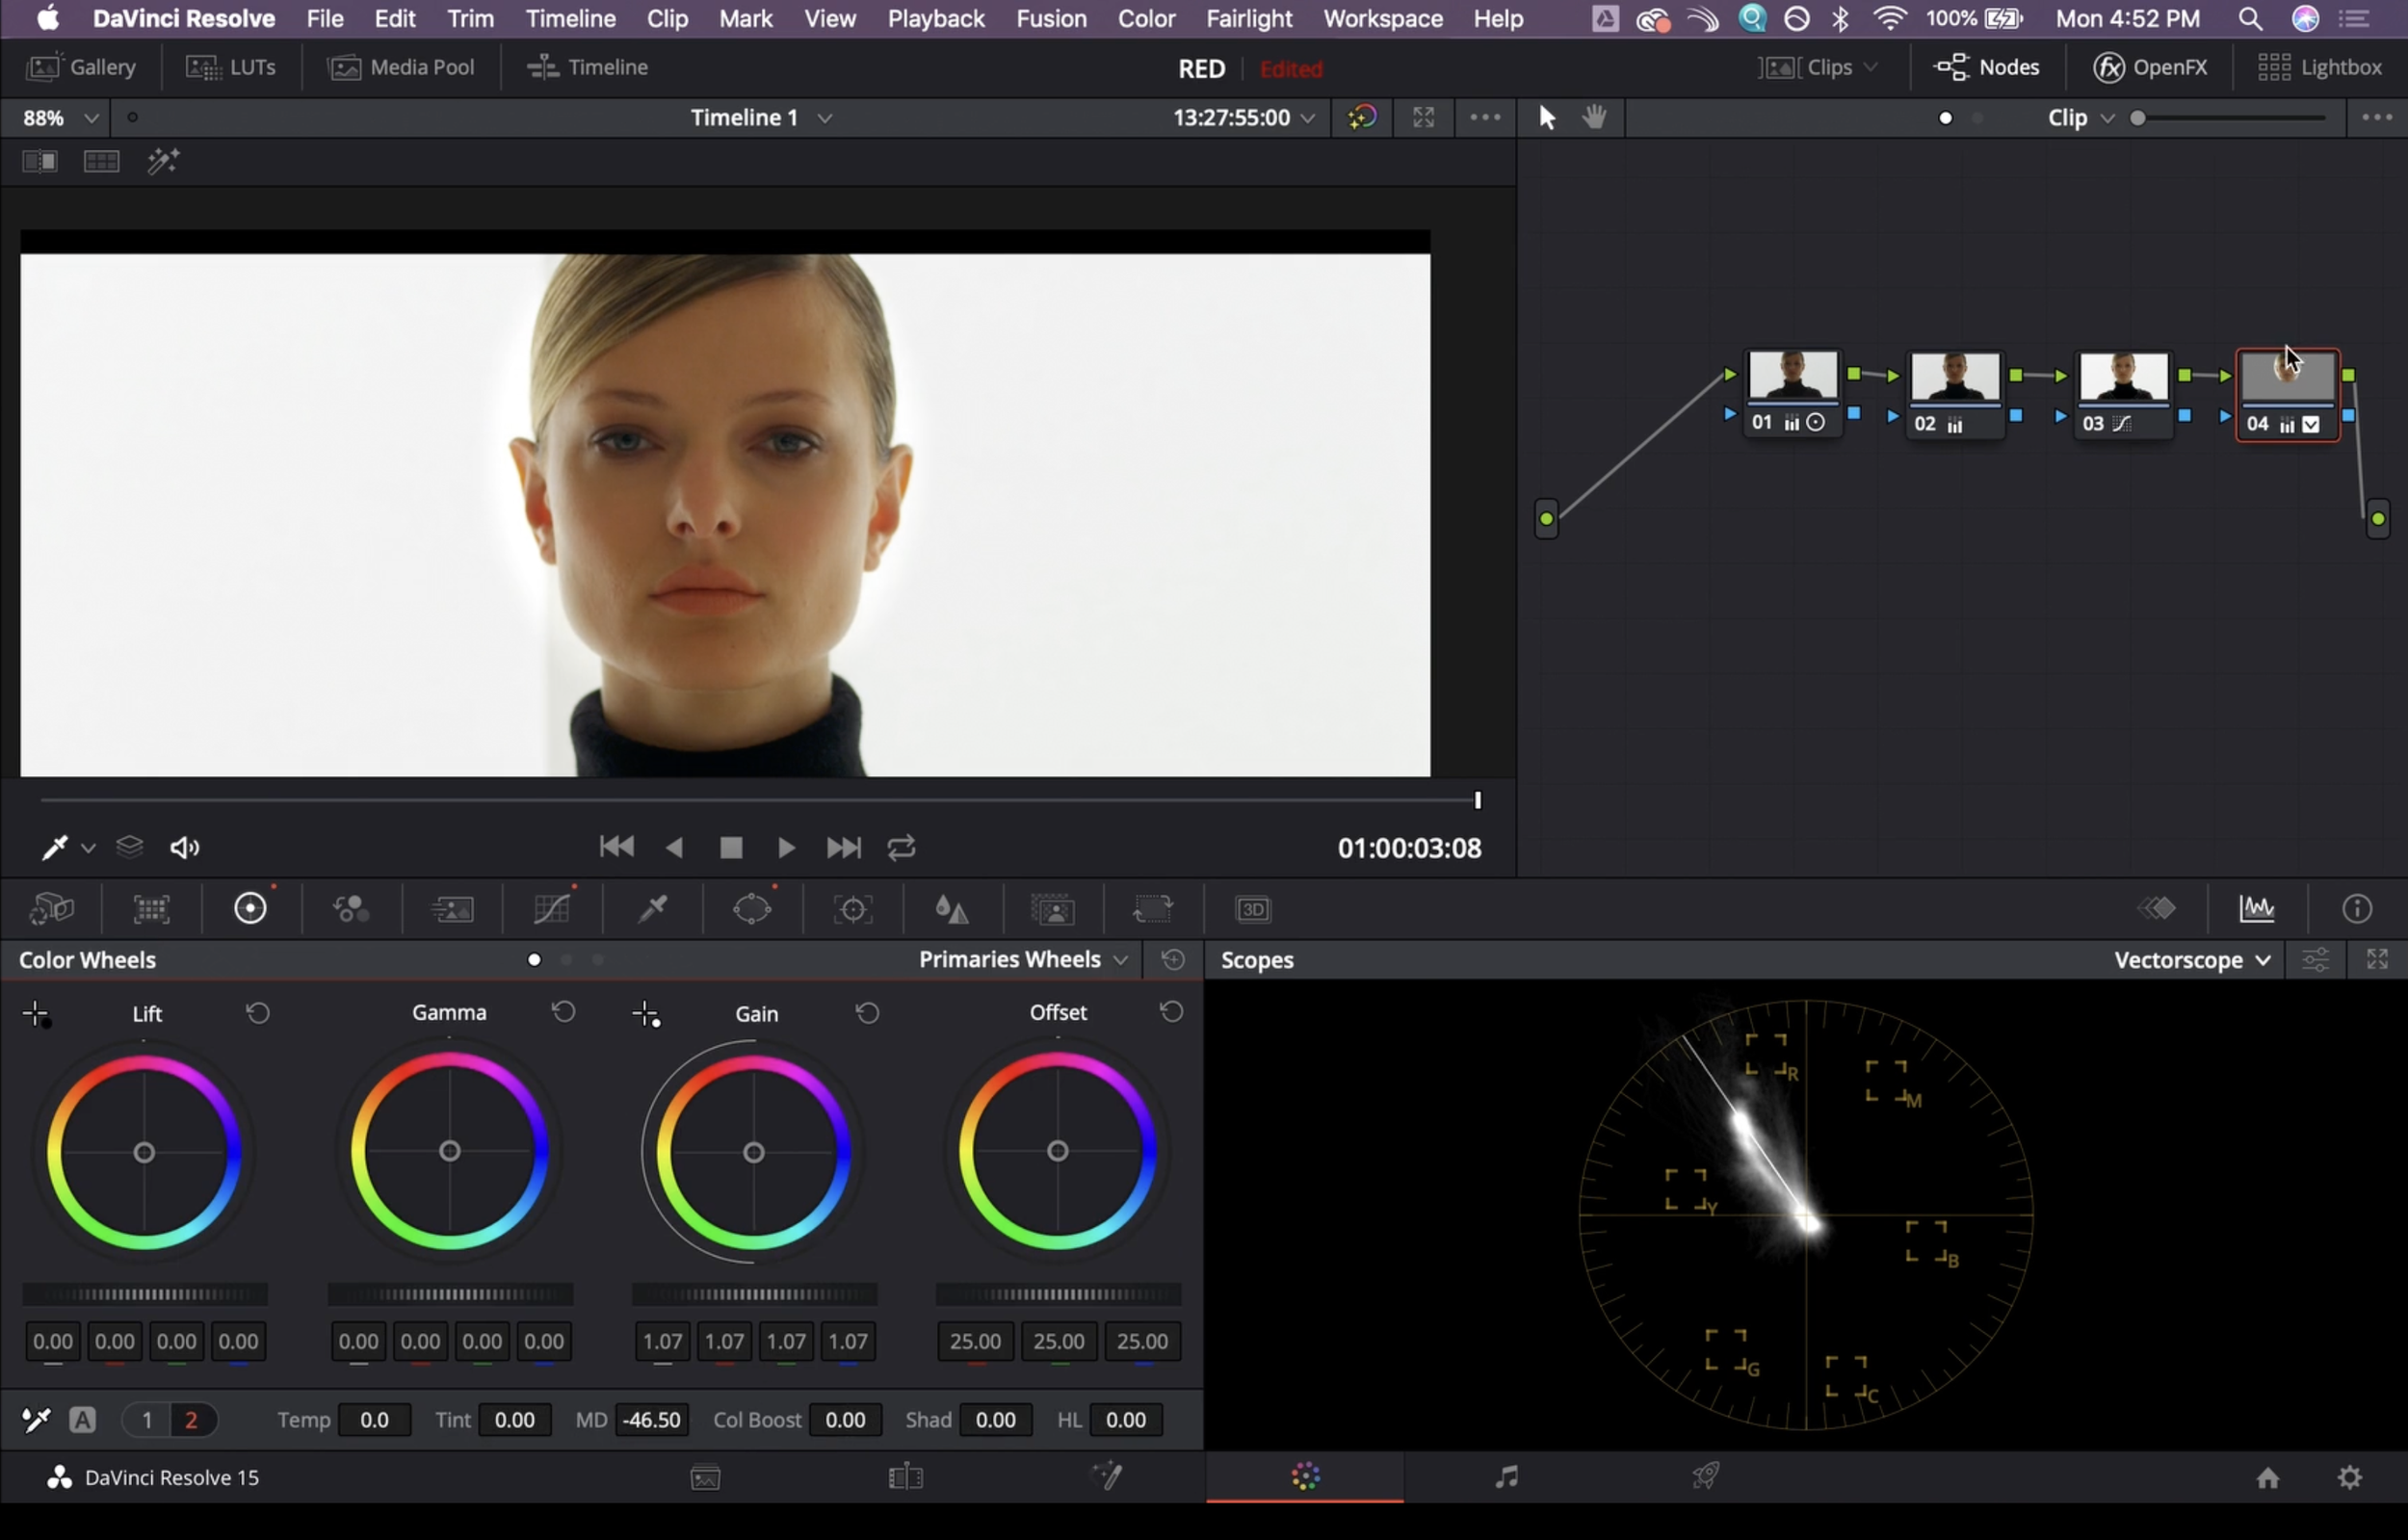The image size is (2408, 1540).
Task: Switch to the Fairlight page tab
Action: pyautogui.click(x=1505, y=1477)
